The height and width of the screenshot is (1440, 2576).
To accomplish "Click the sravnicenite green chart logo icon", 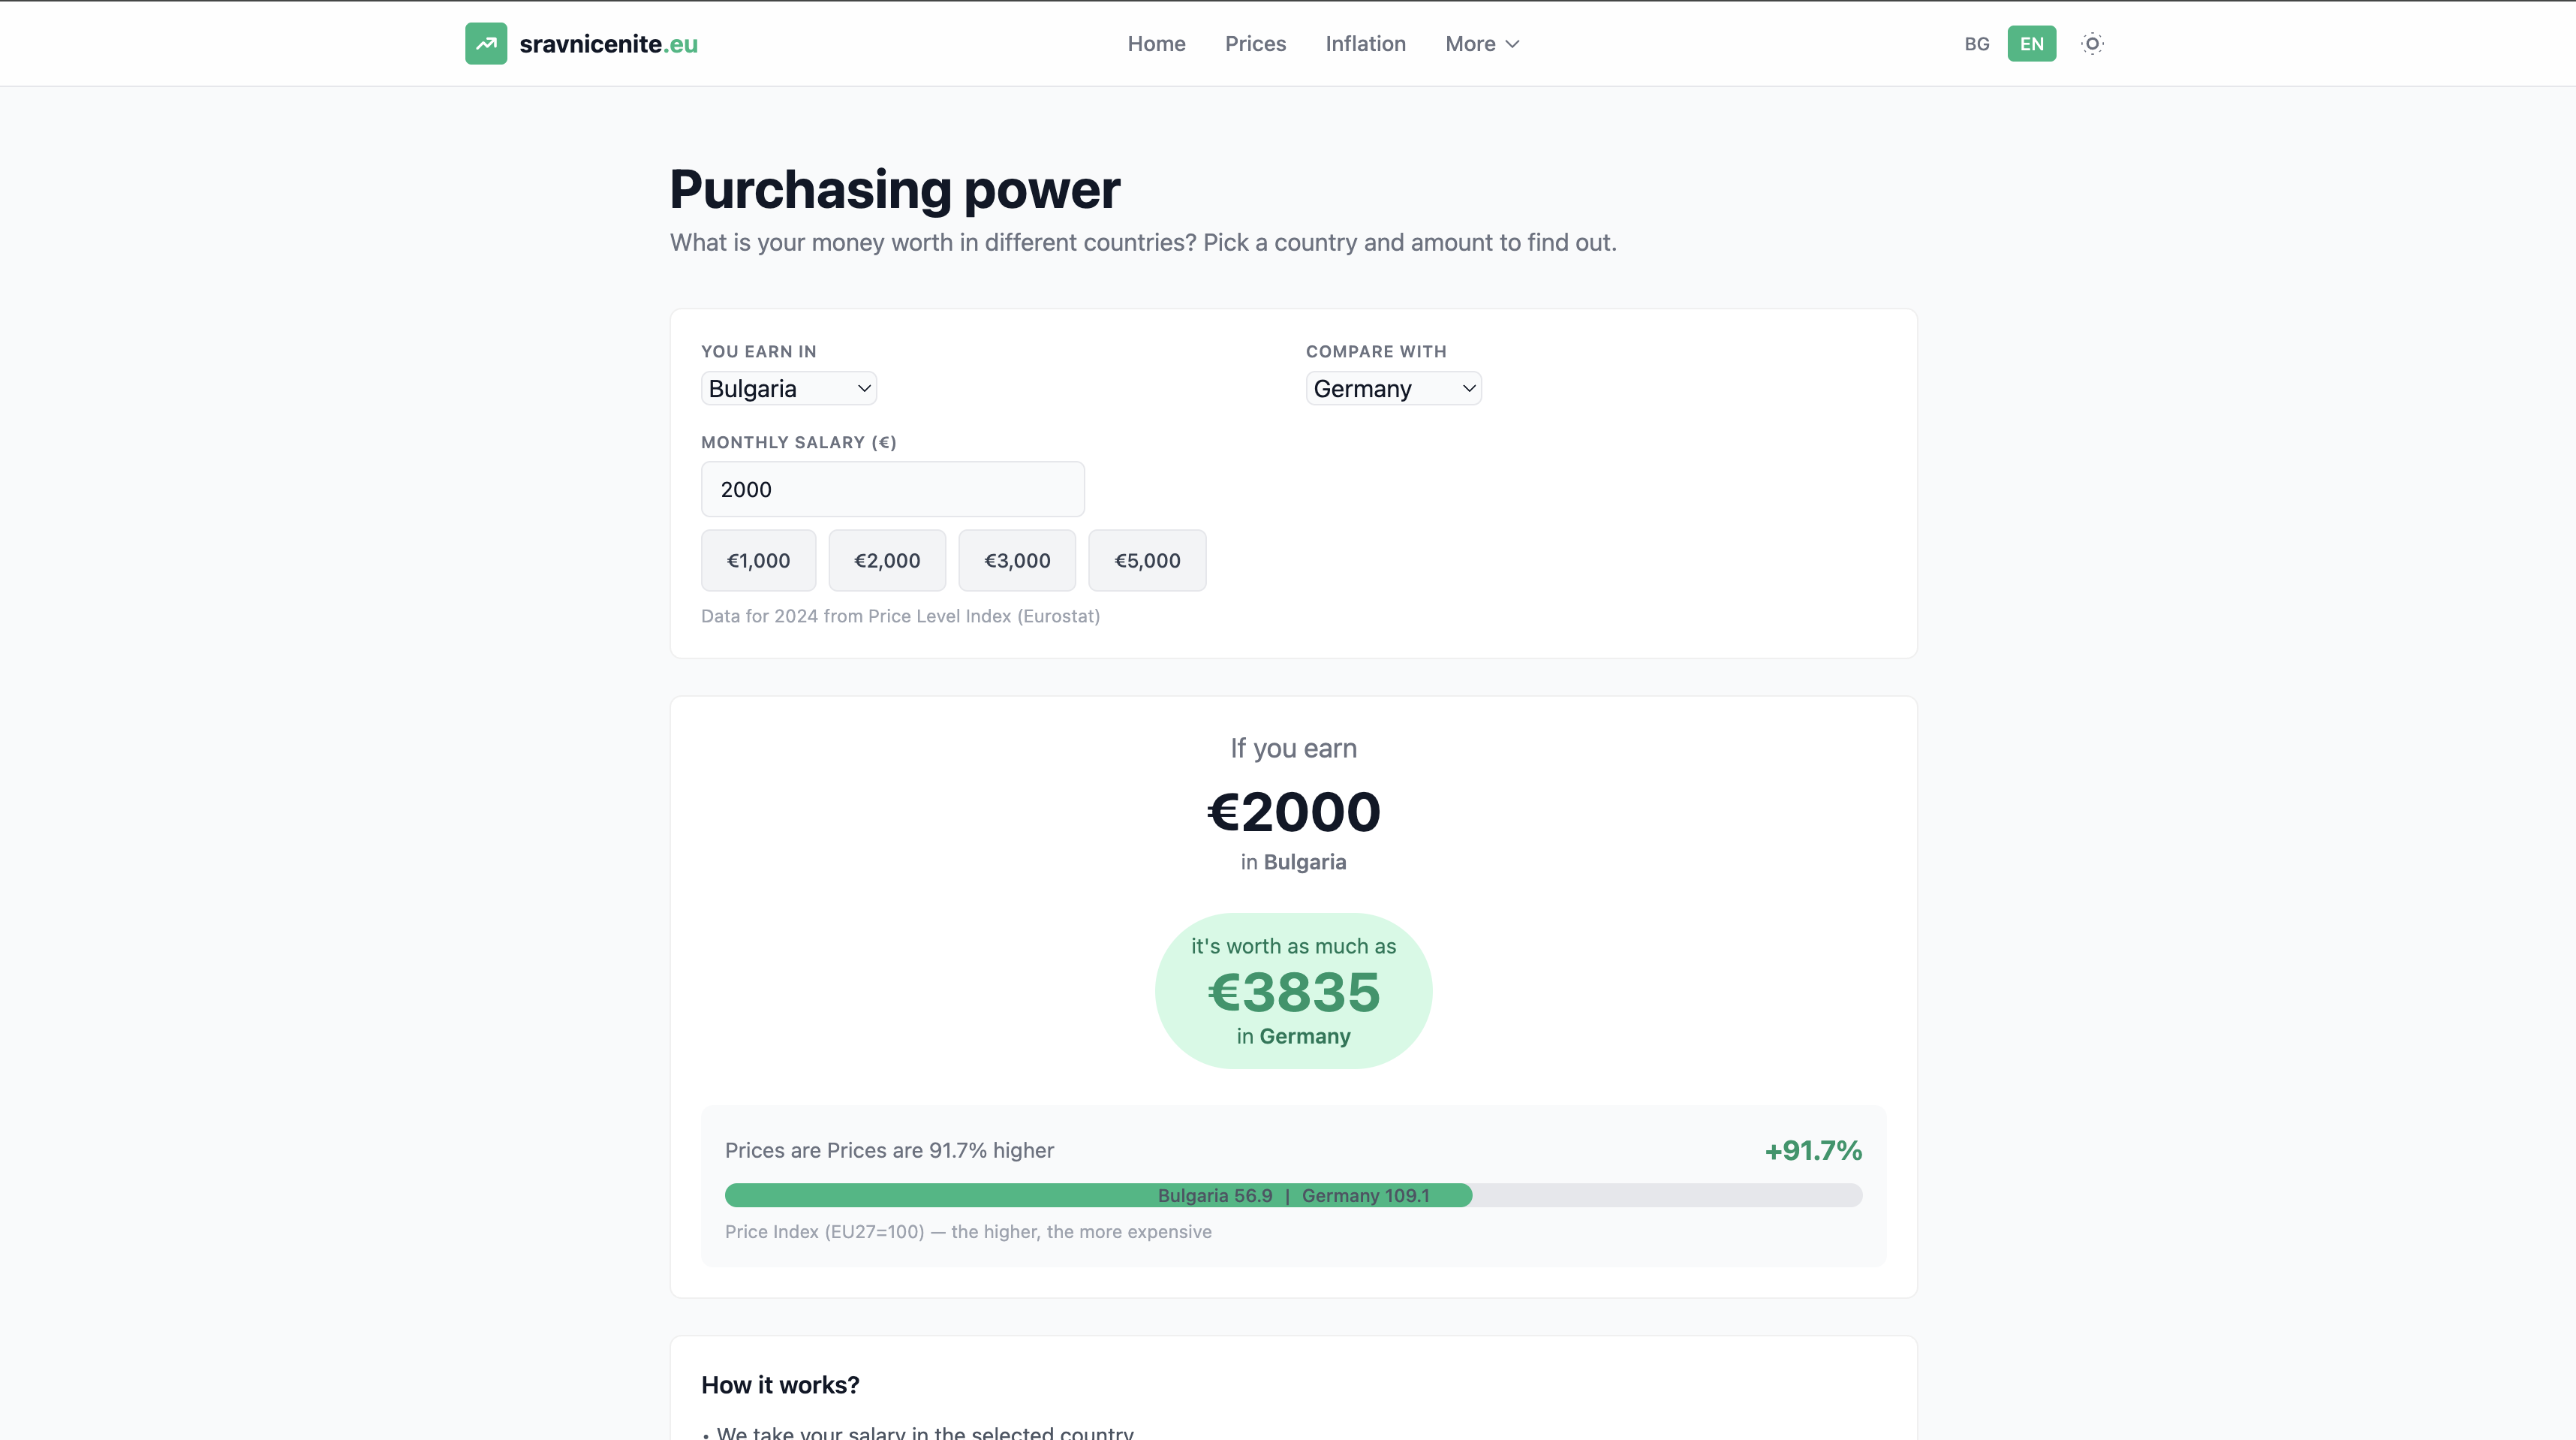I will 486,44.
